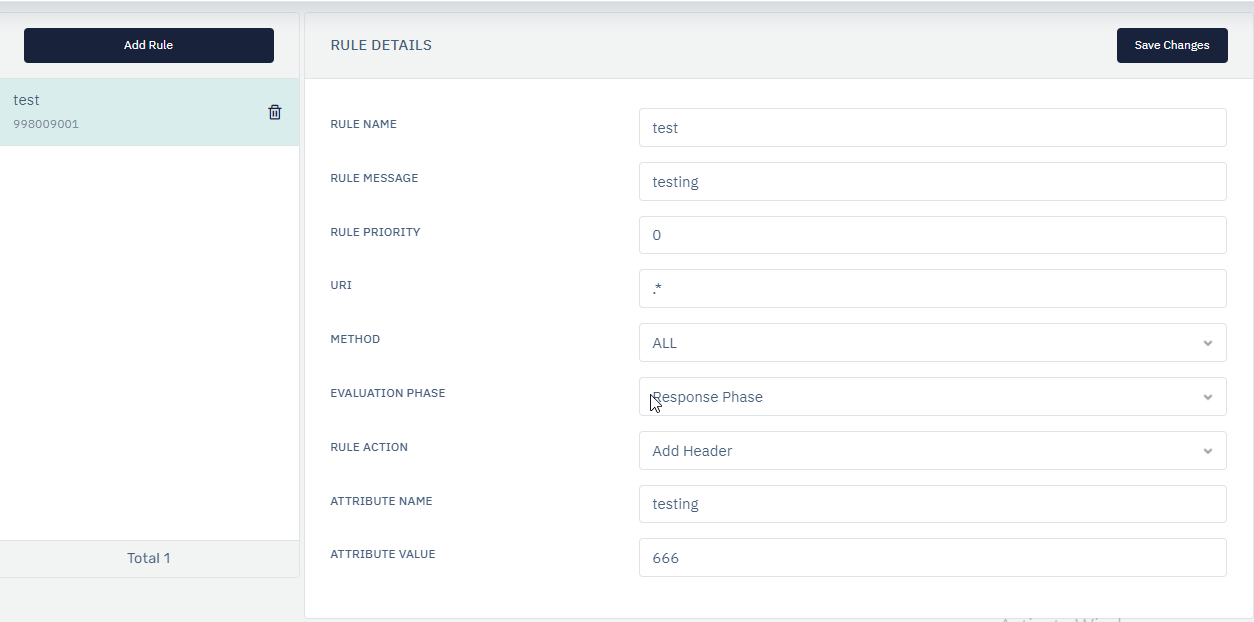The image size is (1254, 622).
Task: Click the EVALUATION PHASE label
Action: [388, 393]
